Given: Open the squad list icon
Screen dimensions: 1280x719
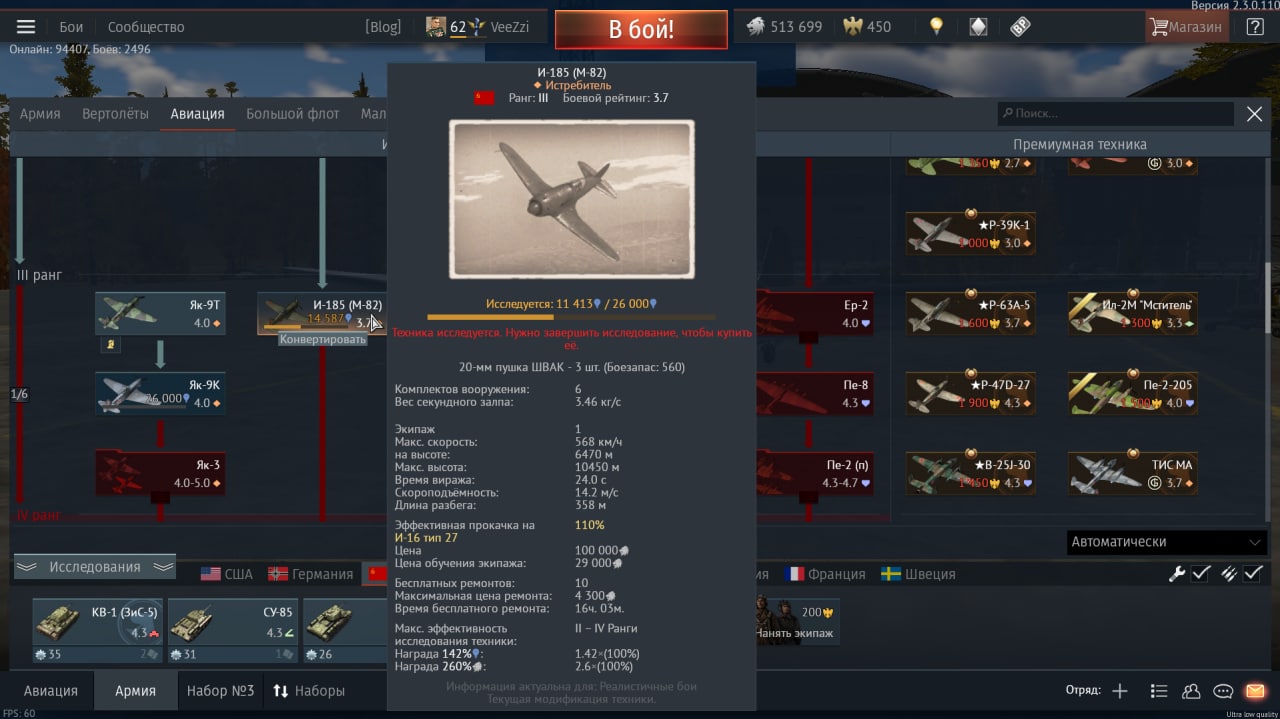Looking at the screenshot, I should (1159, 691).
